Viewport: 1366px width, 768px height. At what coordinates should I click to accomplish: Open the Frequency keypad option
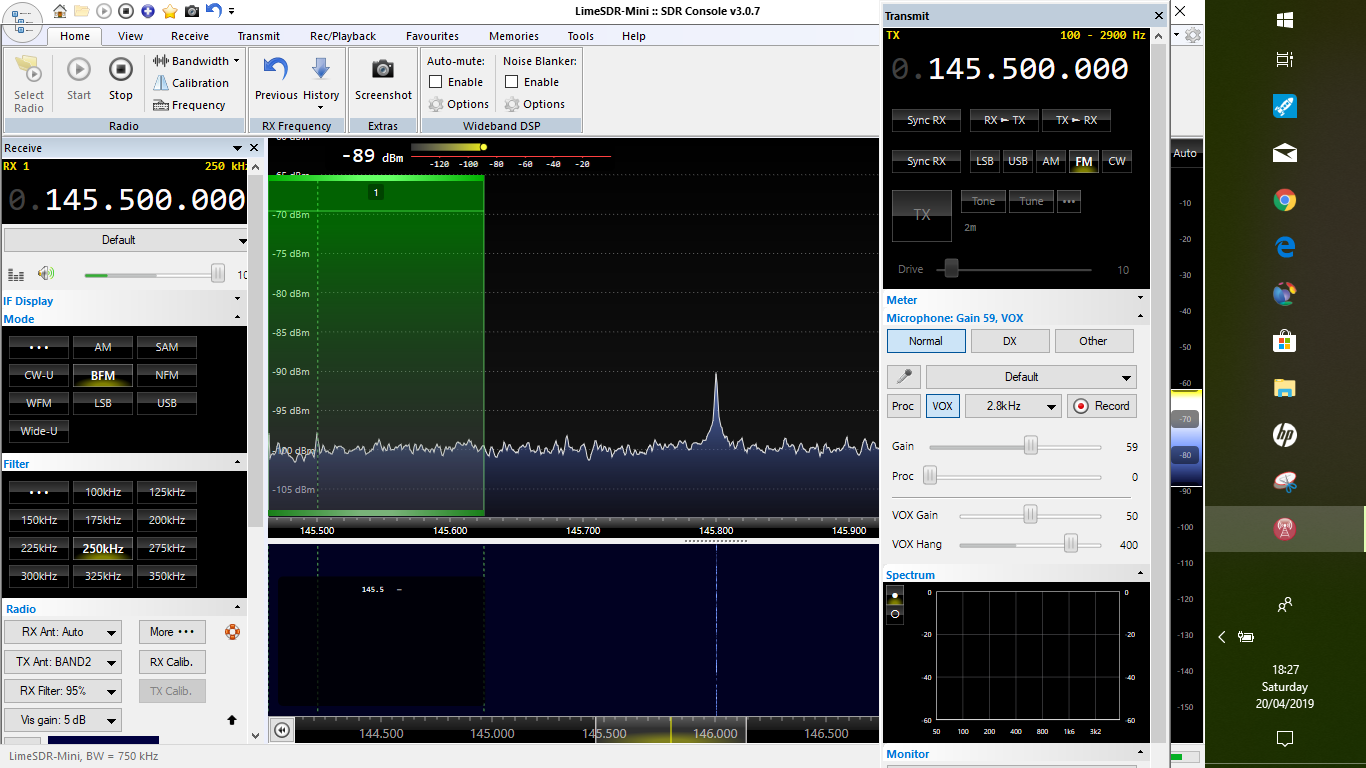(189, 105)
